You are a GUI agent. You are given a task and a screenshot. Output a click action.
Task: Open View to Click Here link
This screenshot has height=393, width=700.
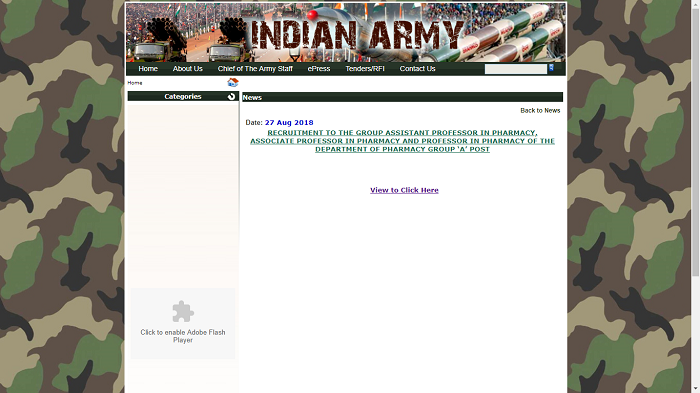coord(404,190)
